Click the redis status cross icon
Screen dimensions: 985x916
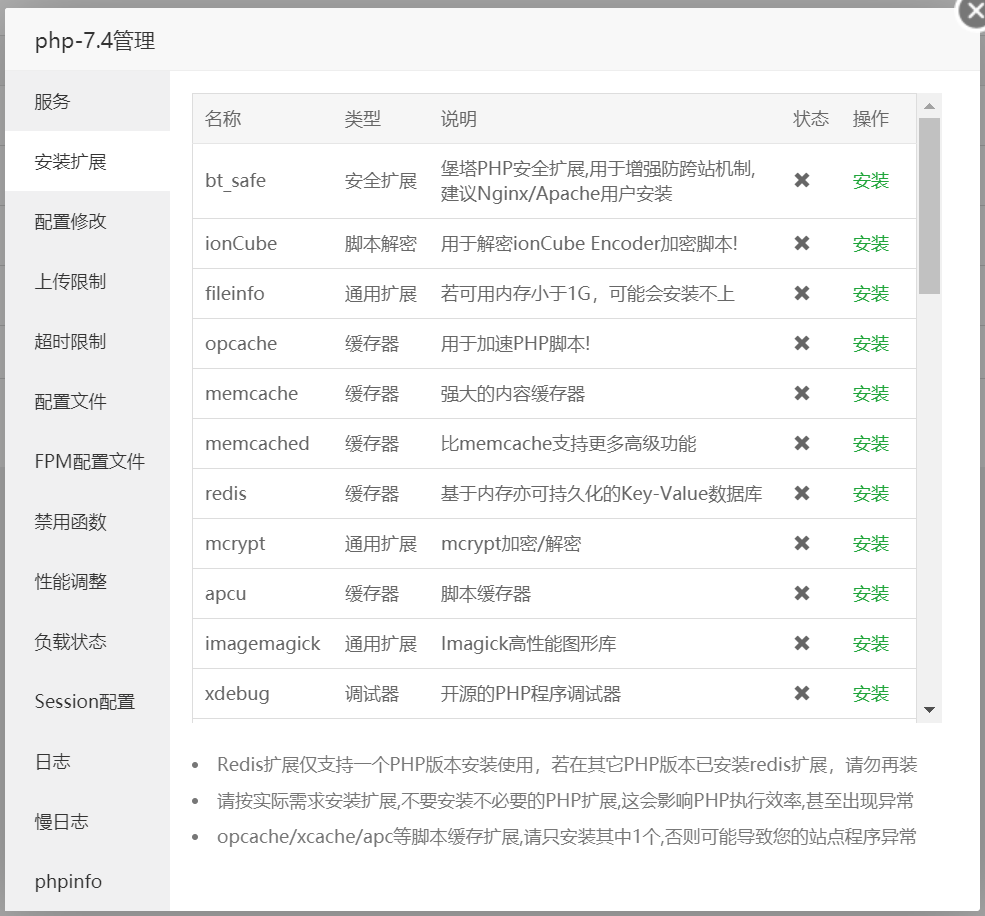802,493
